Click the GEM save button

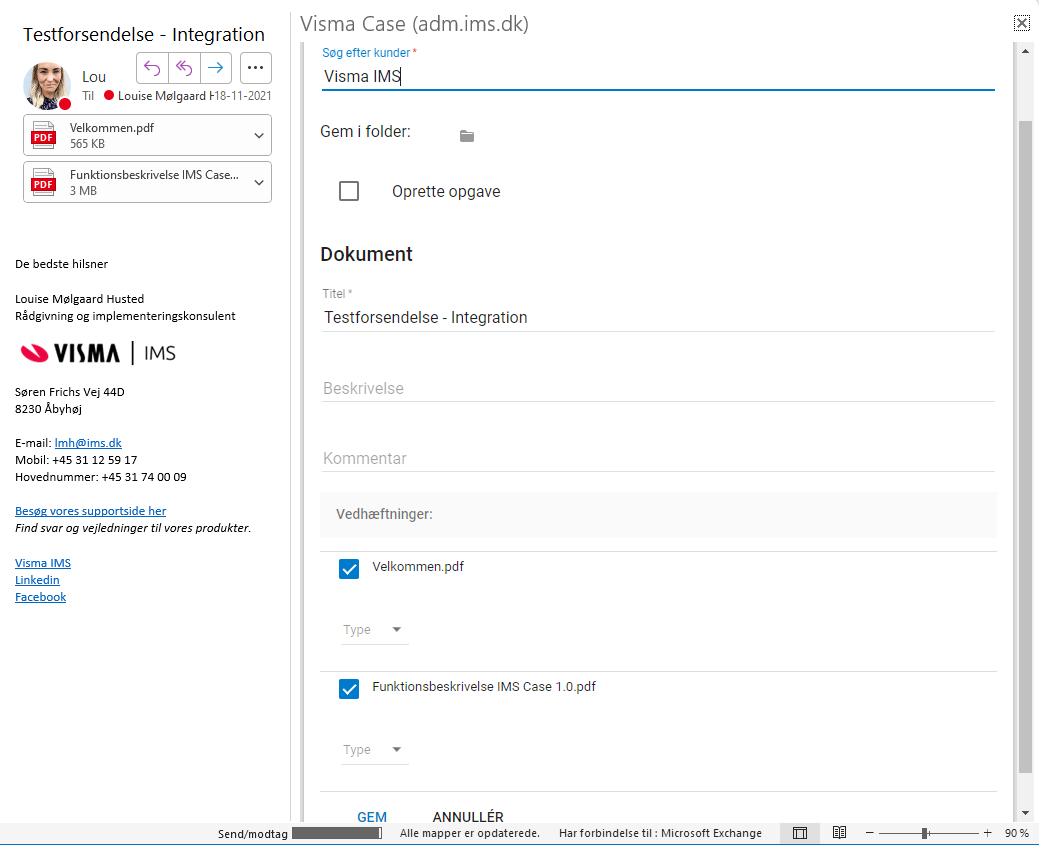click(372, 817)
